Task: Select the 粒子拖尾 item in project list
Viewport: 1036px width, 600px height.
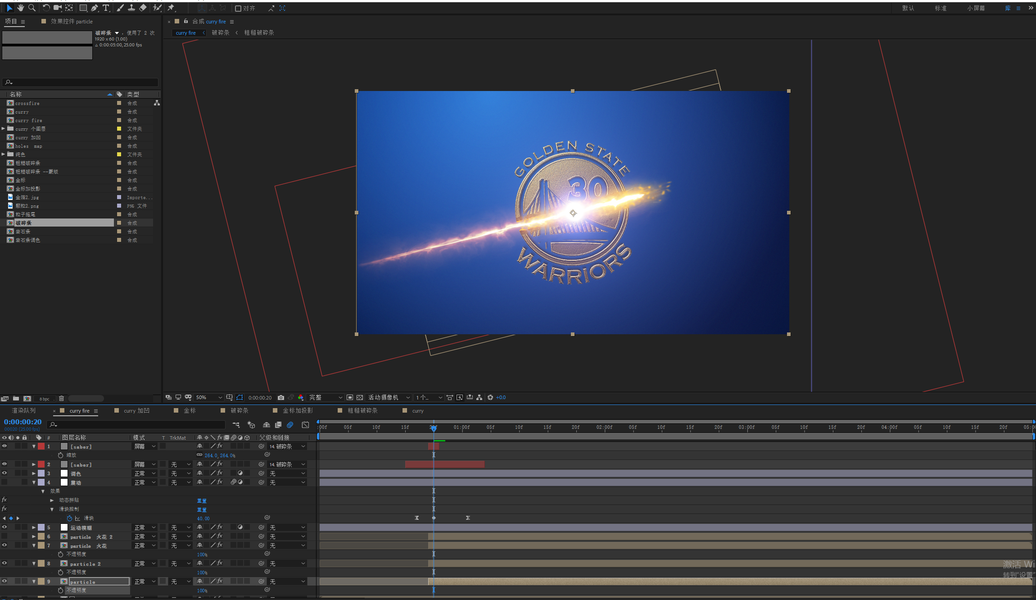Action: (x=25, y=214)
